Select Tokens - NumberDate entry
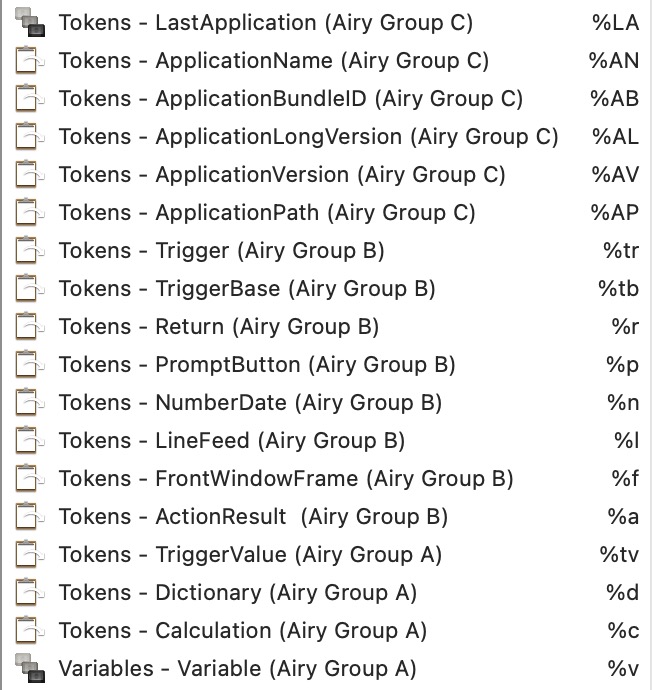 click(249, 403)
